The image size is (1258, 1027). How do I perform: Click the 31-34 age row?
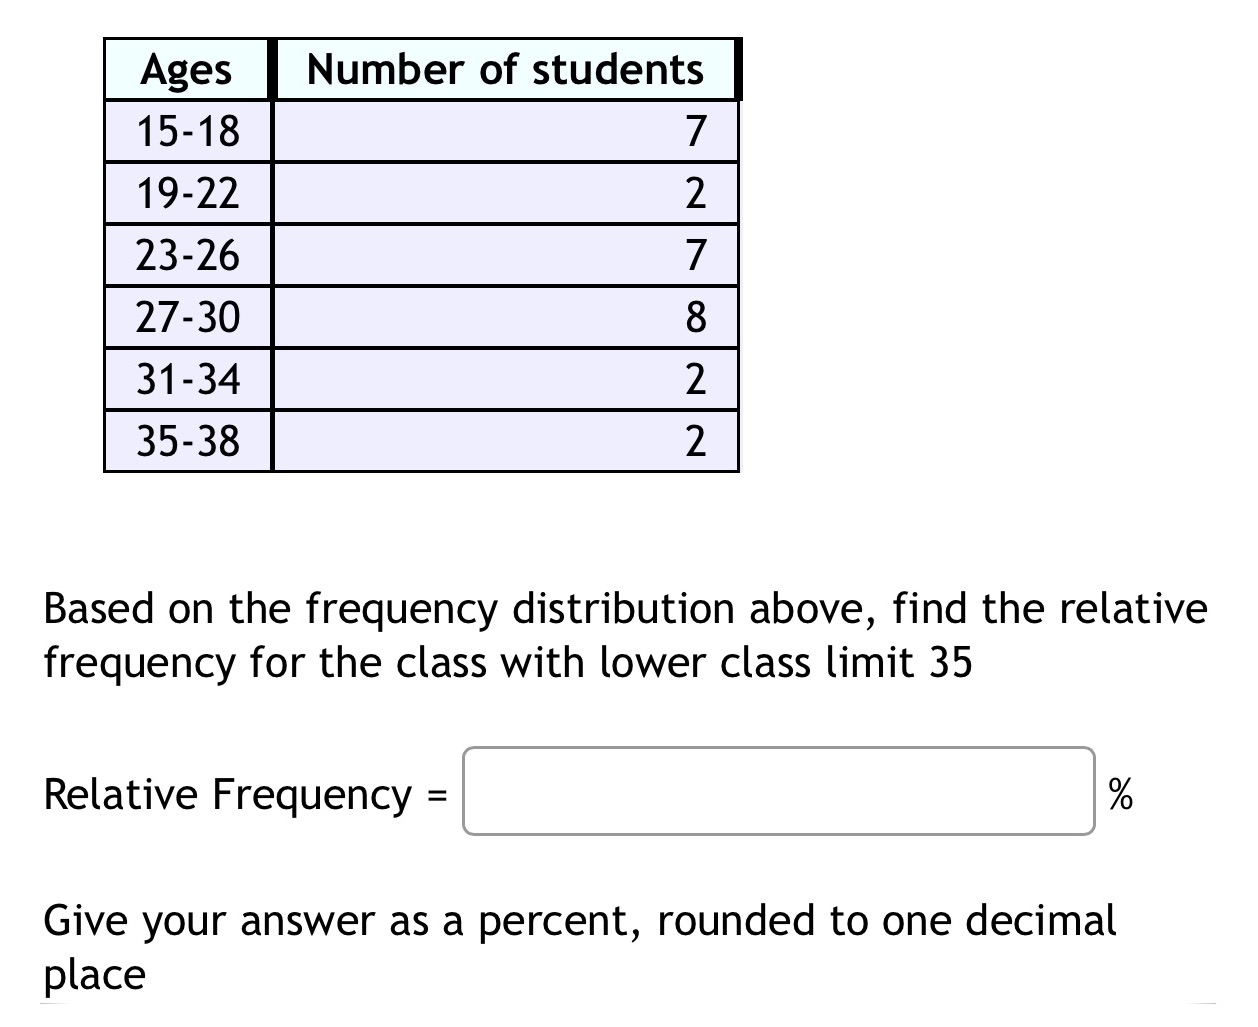click(x=187, y=379)
